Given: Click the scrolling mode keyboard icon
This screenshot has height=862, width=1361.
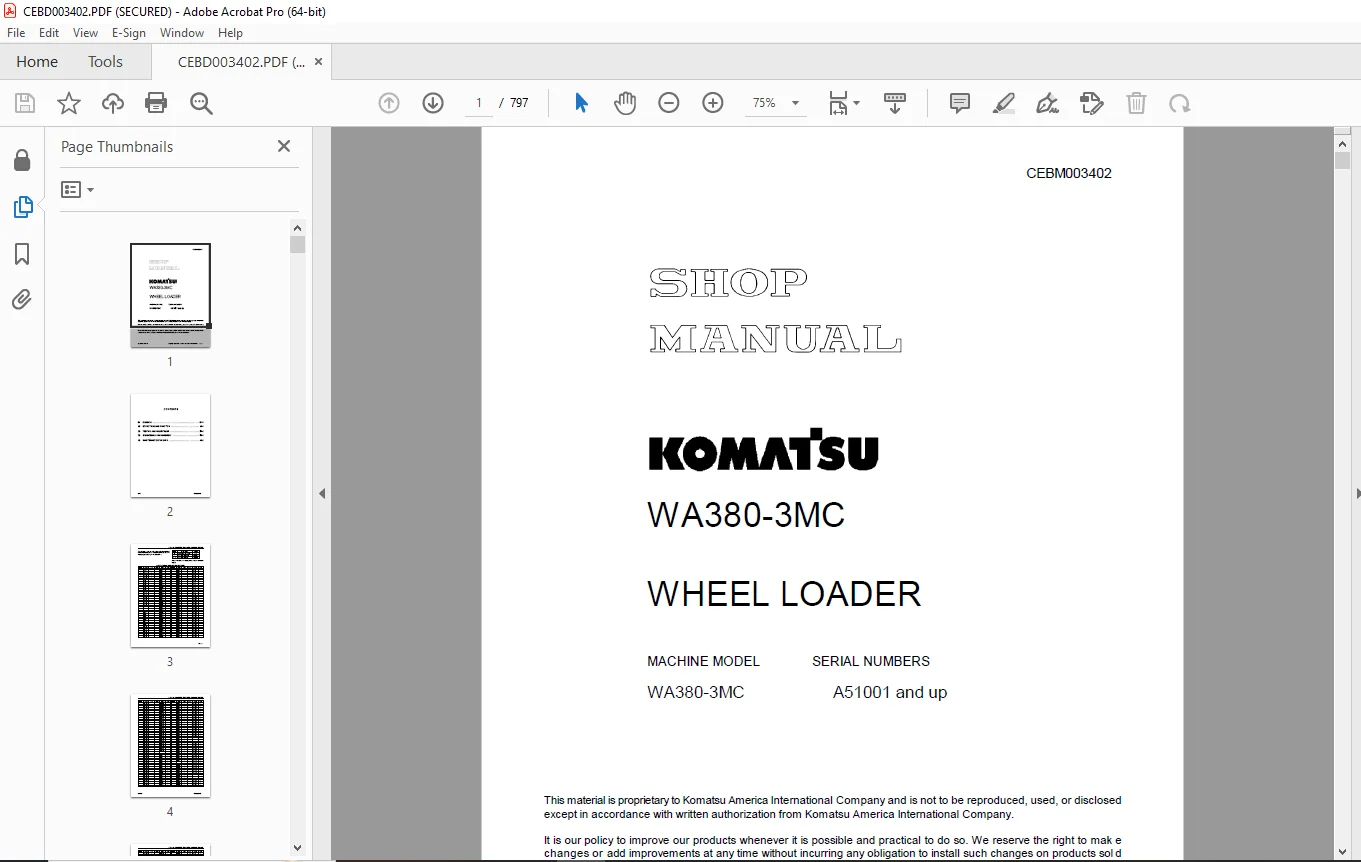Looking at the screenshot, I should [x=895, y=103].
